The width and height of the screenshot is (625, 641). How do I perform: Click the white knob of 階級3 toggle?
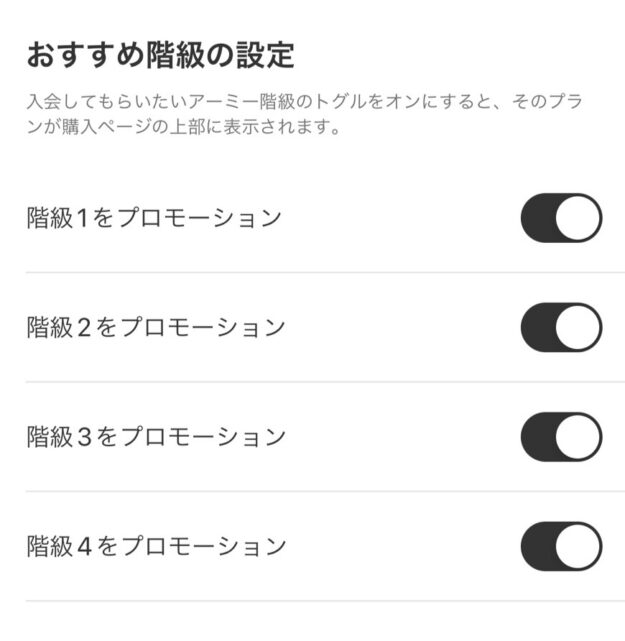578,437
